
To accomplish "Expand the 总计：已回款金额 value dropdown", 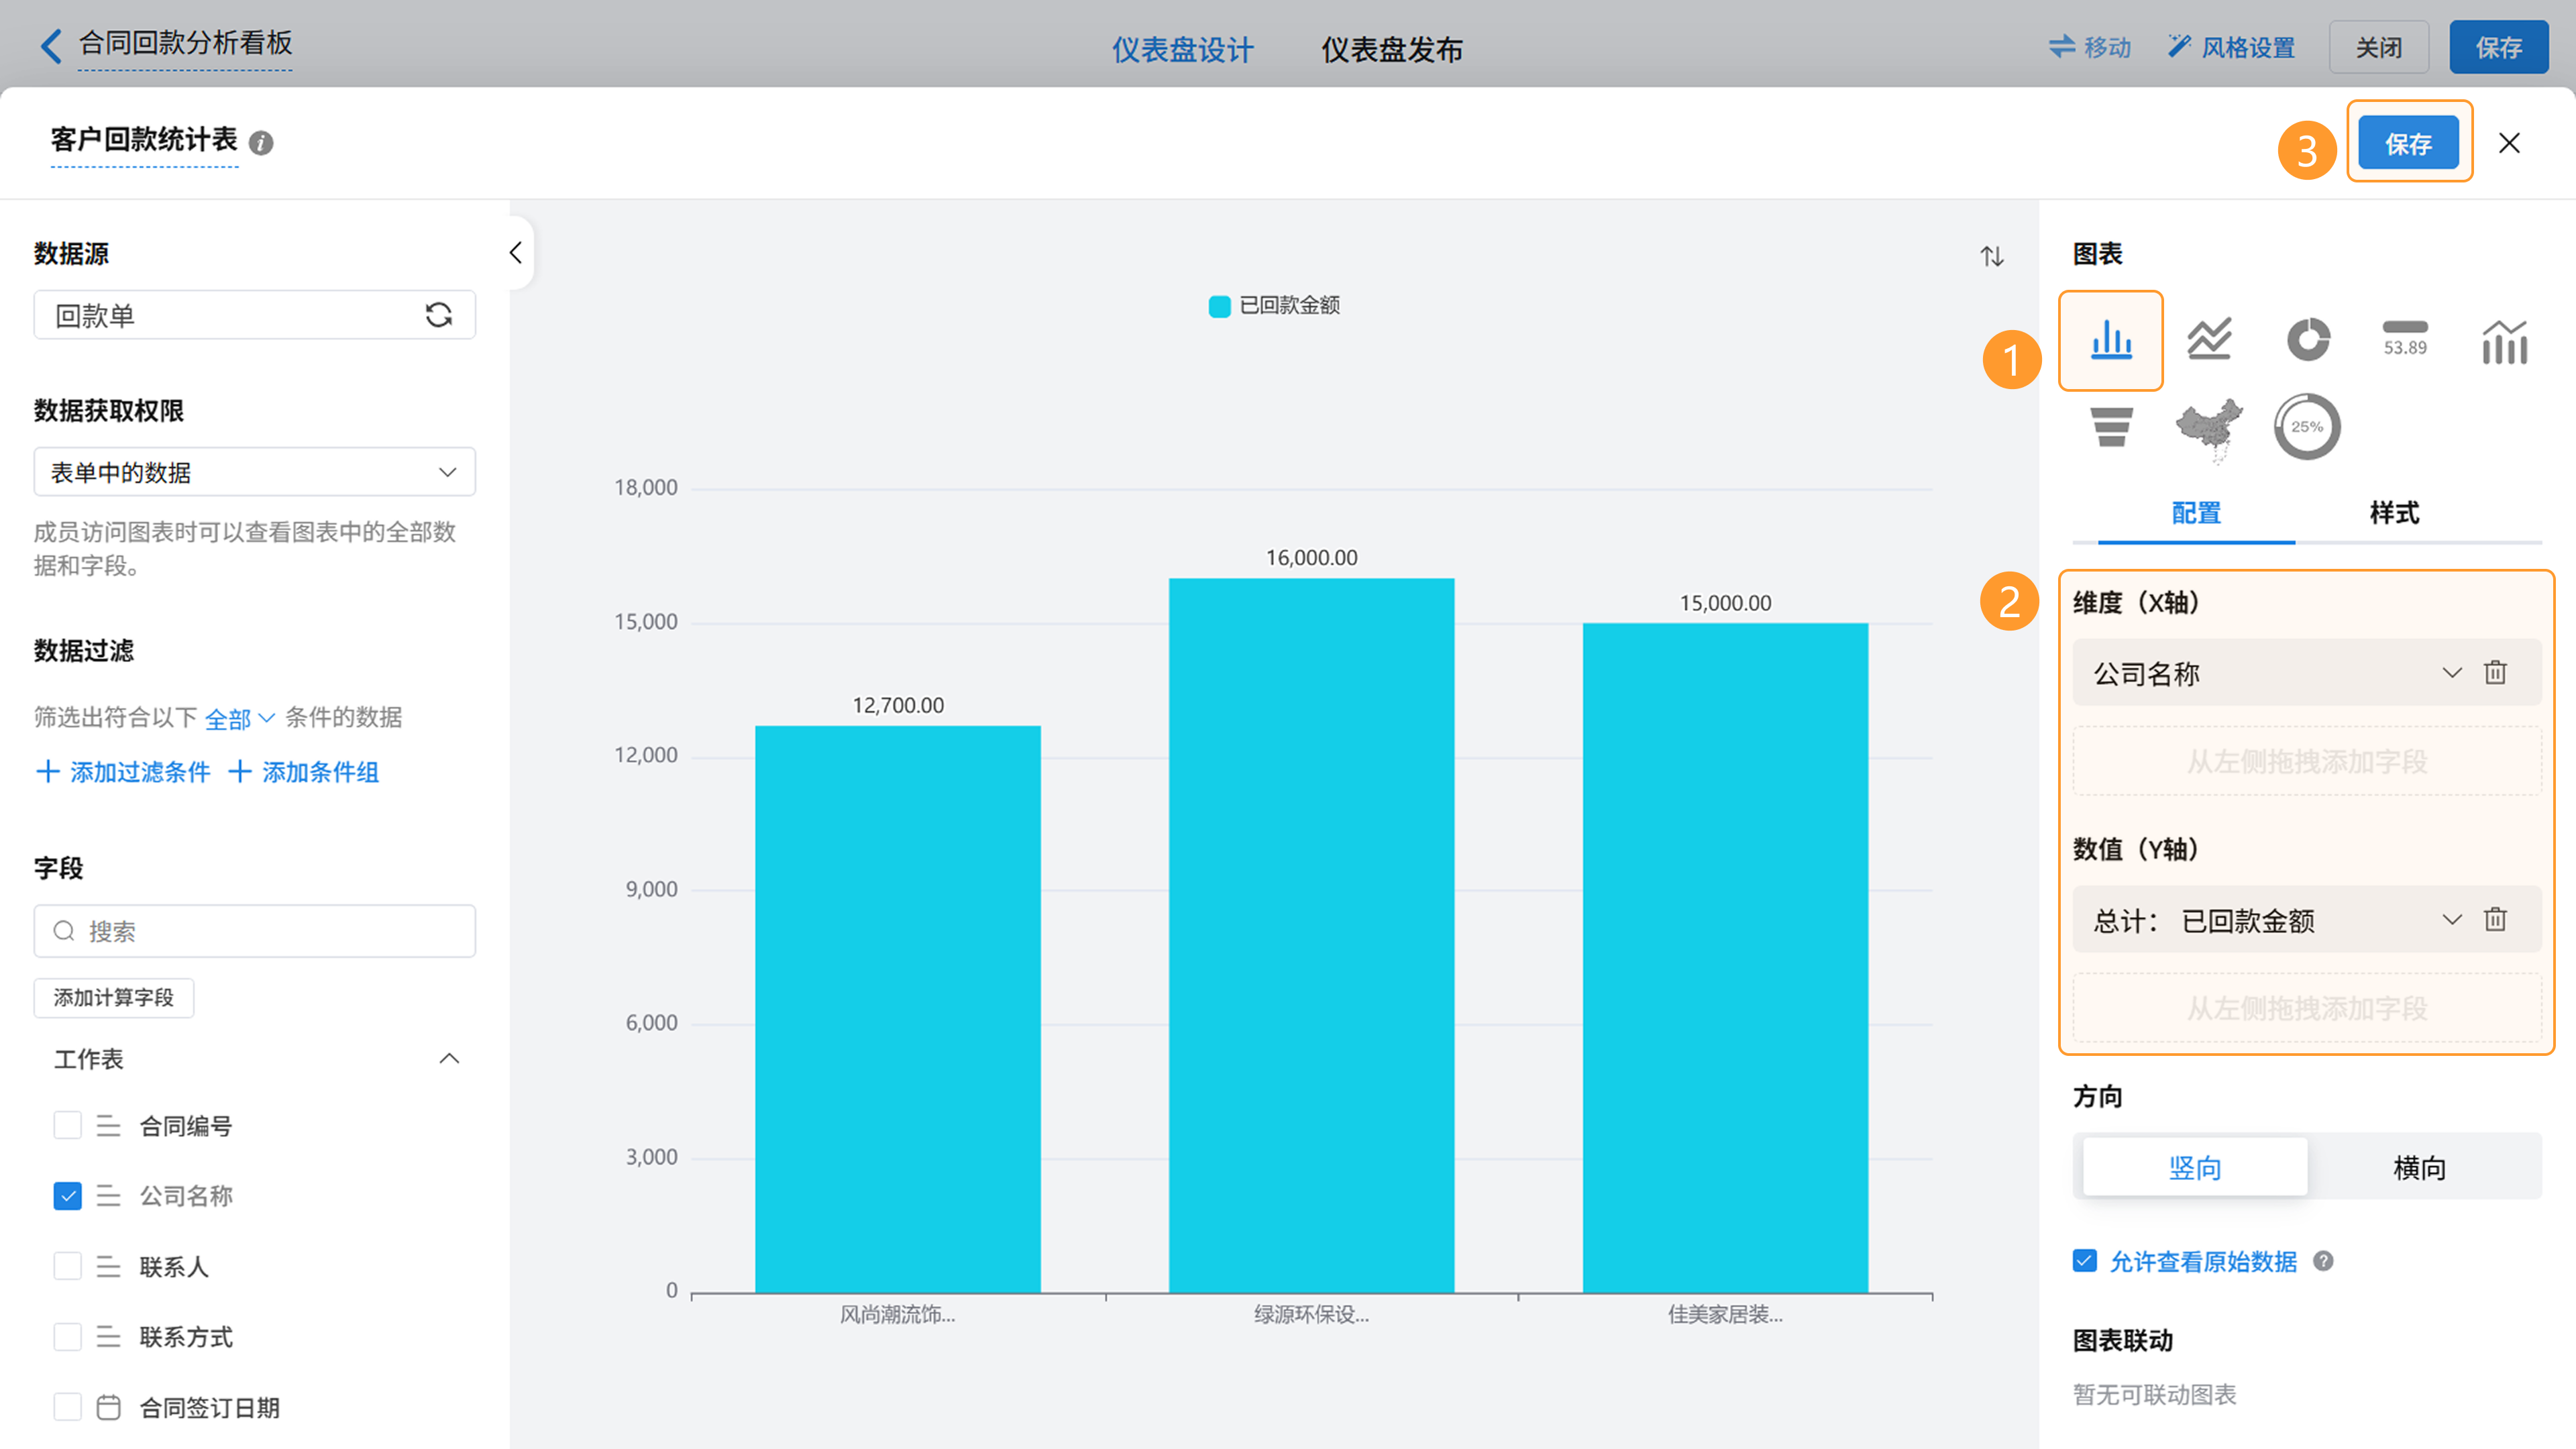I will click(2451, 920).
